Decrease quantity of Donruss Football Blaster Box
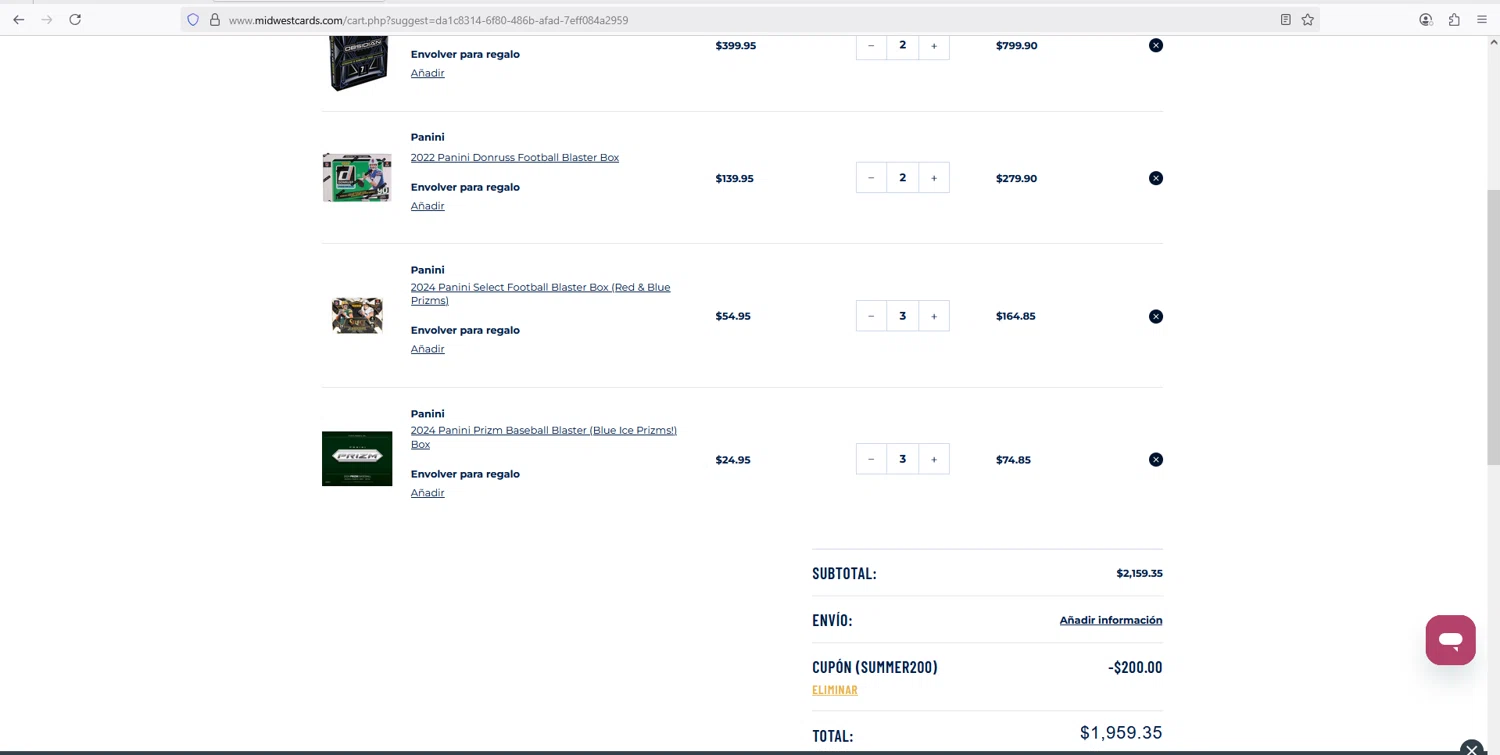The width and height of the screenshot is (1500, 755). [871, 178]
